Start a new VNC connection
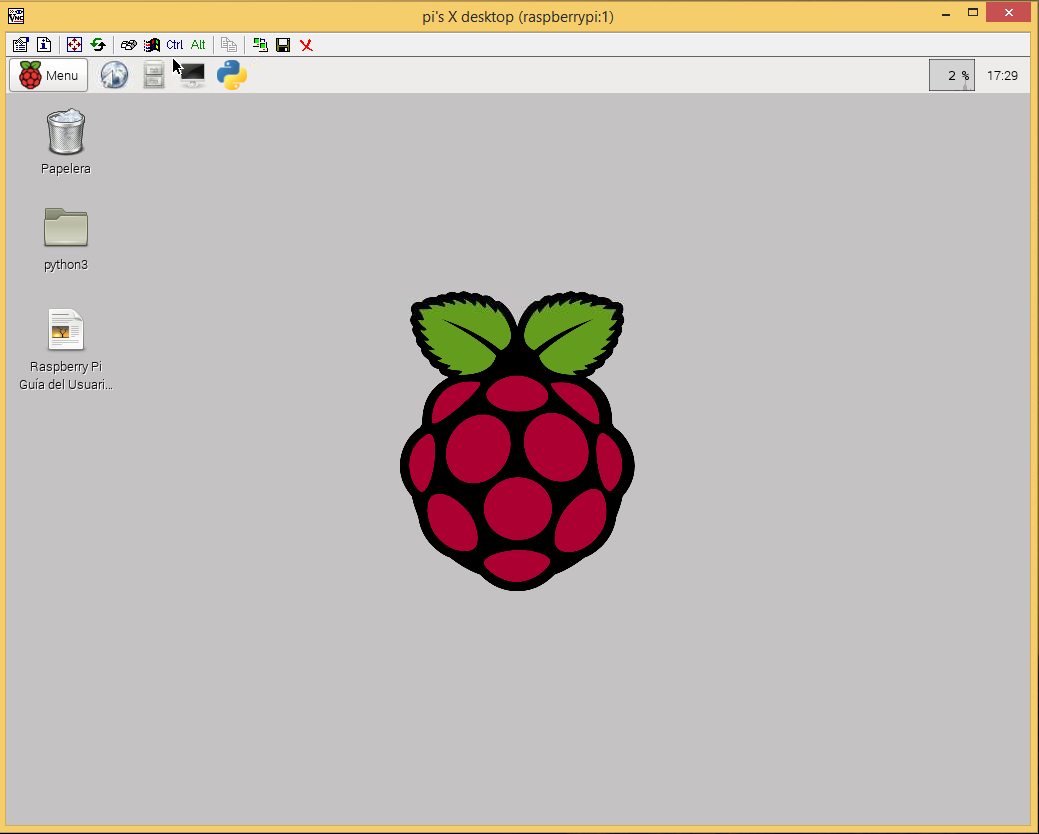This screenshot has height=834, width=1039. click(260, 44)
